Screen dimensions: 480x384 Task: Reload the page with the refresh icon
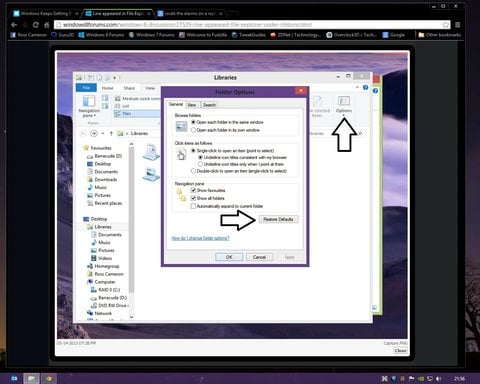point(36,25)
